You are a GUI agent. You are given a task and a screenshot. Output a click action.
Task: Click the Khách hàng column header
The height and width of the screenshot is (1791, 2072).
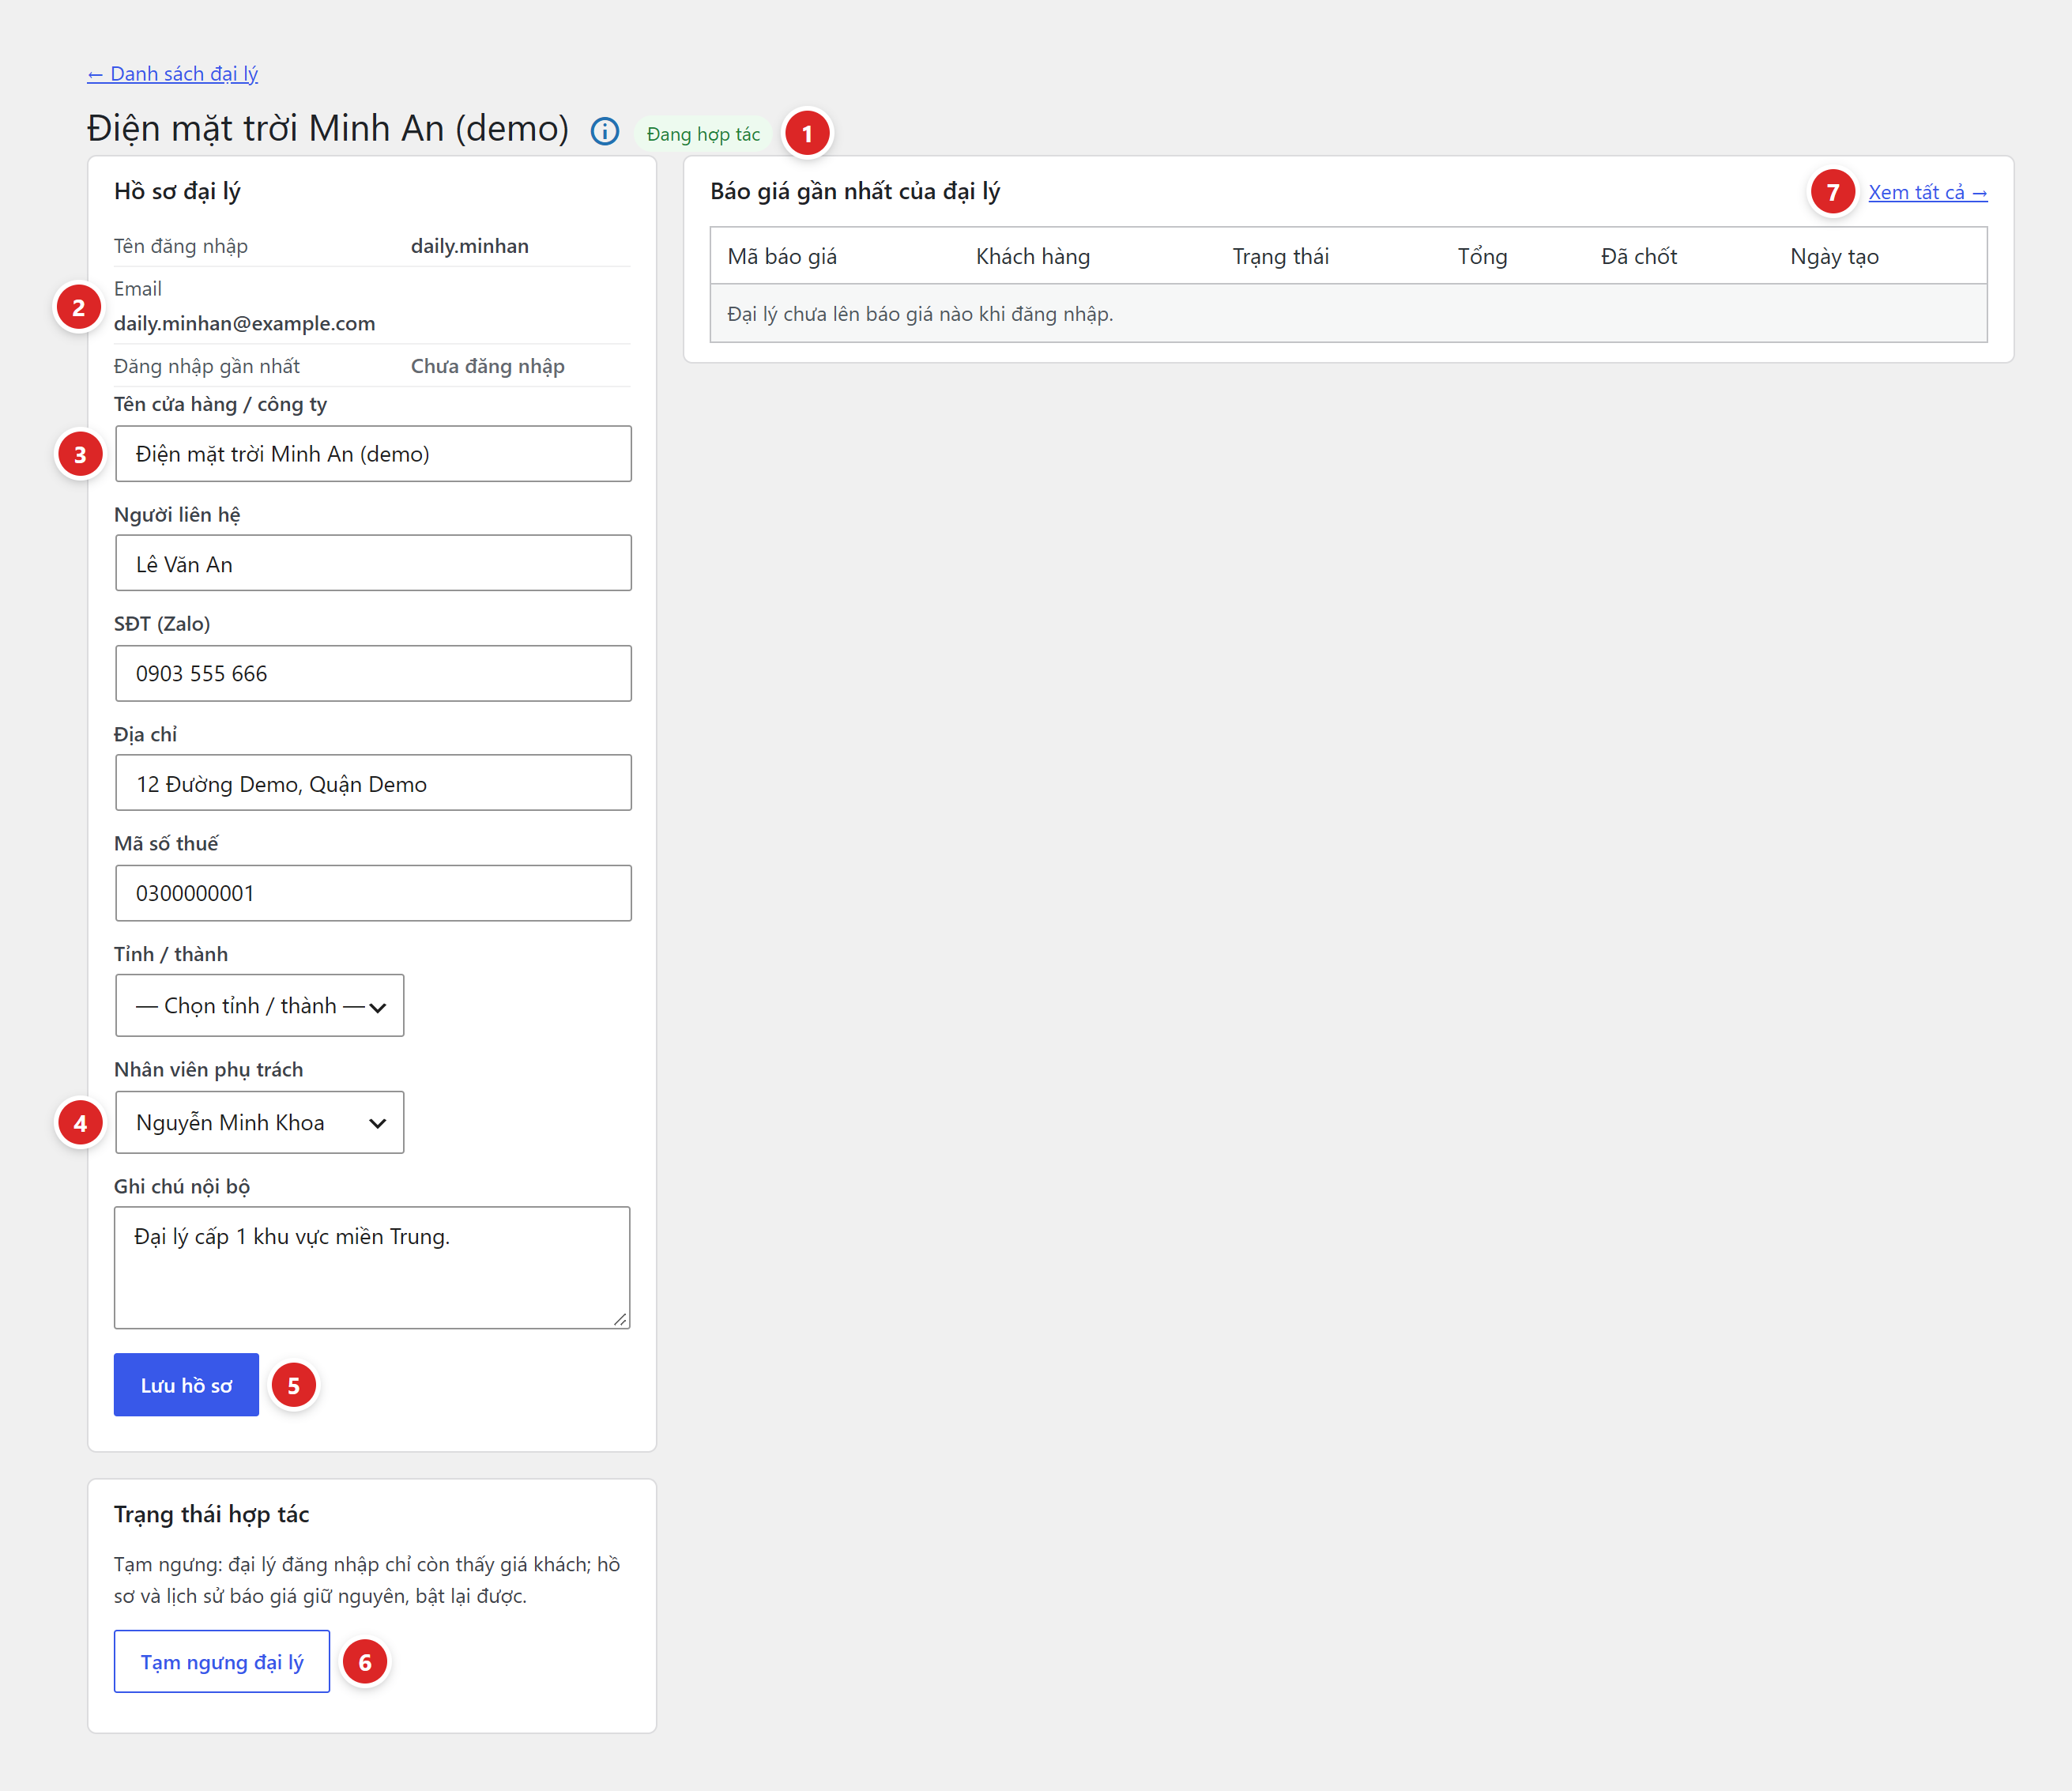1033,256
